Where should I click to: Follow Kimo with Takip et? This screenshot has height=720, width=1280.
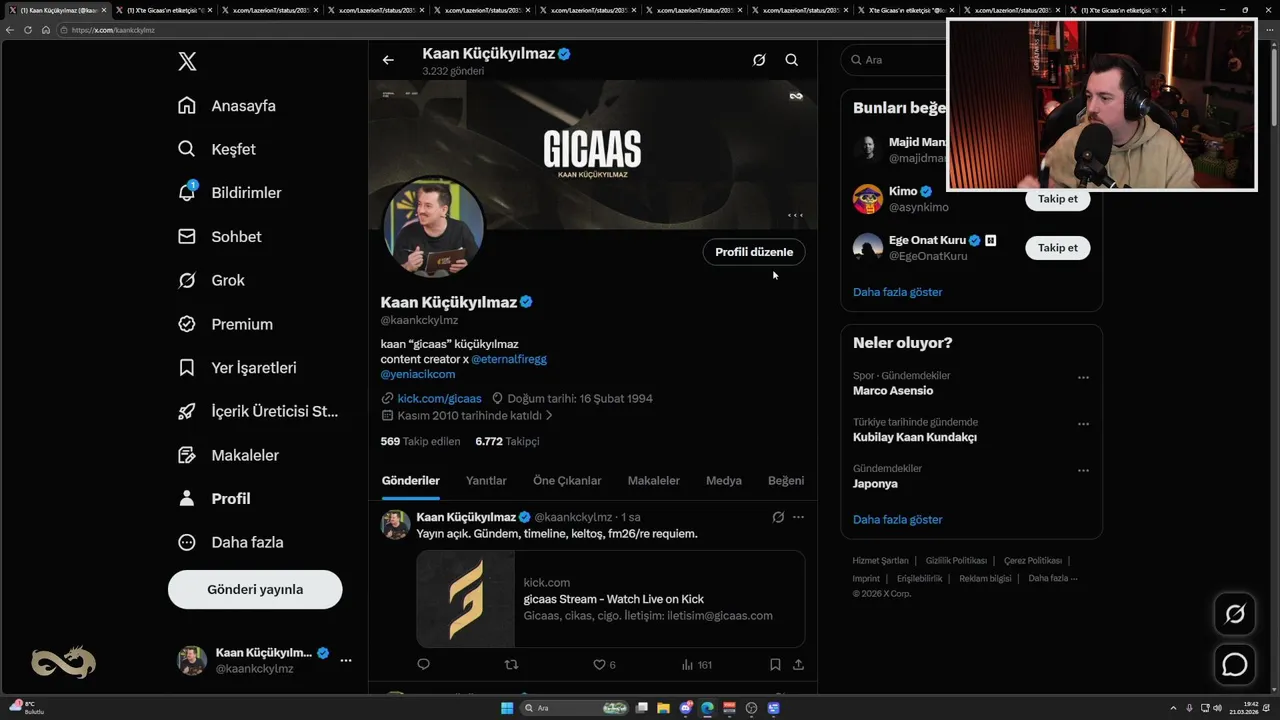tap(1058, 199)
